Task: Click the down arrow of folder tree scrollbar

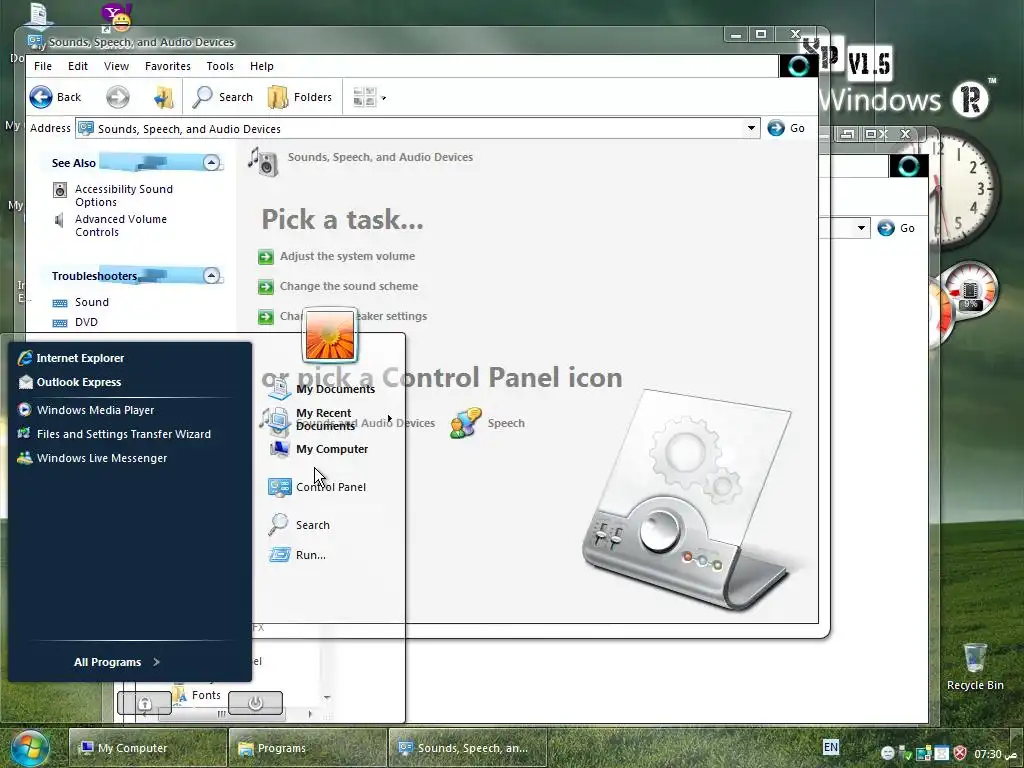Action: 327,697
